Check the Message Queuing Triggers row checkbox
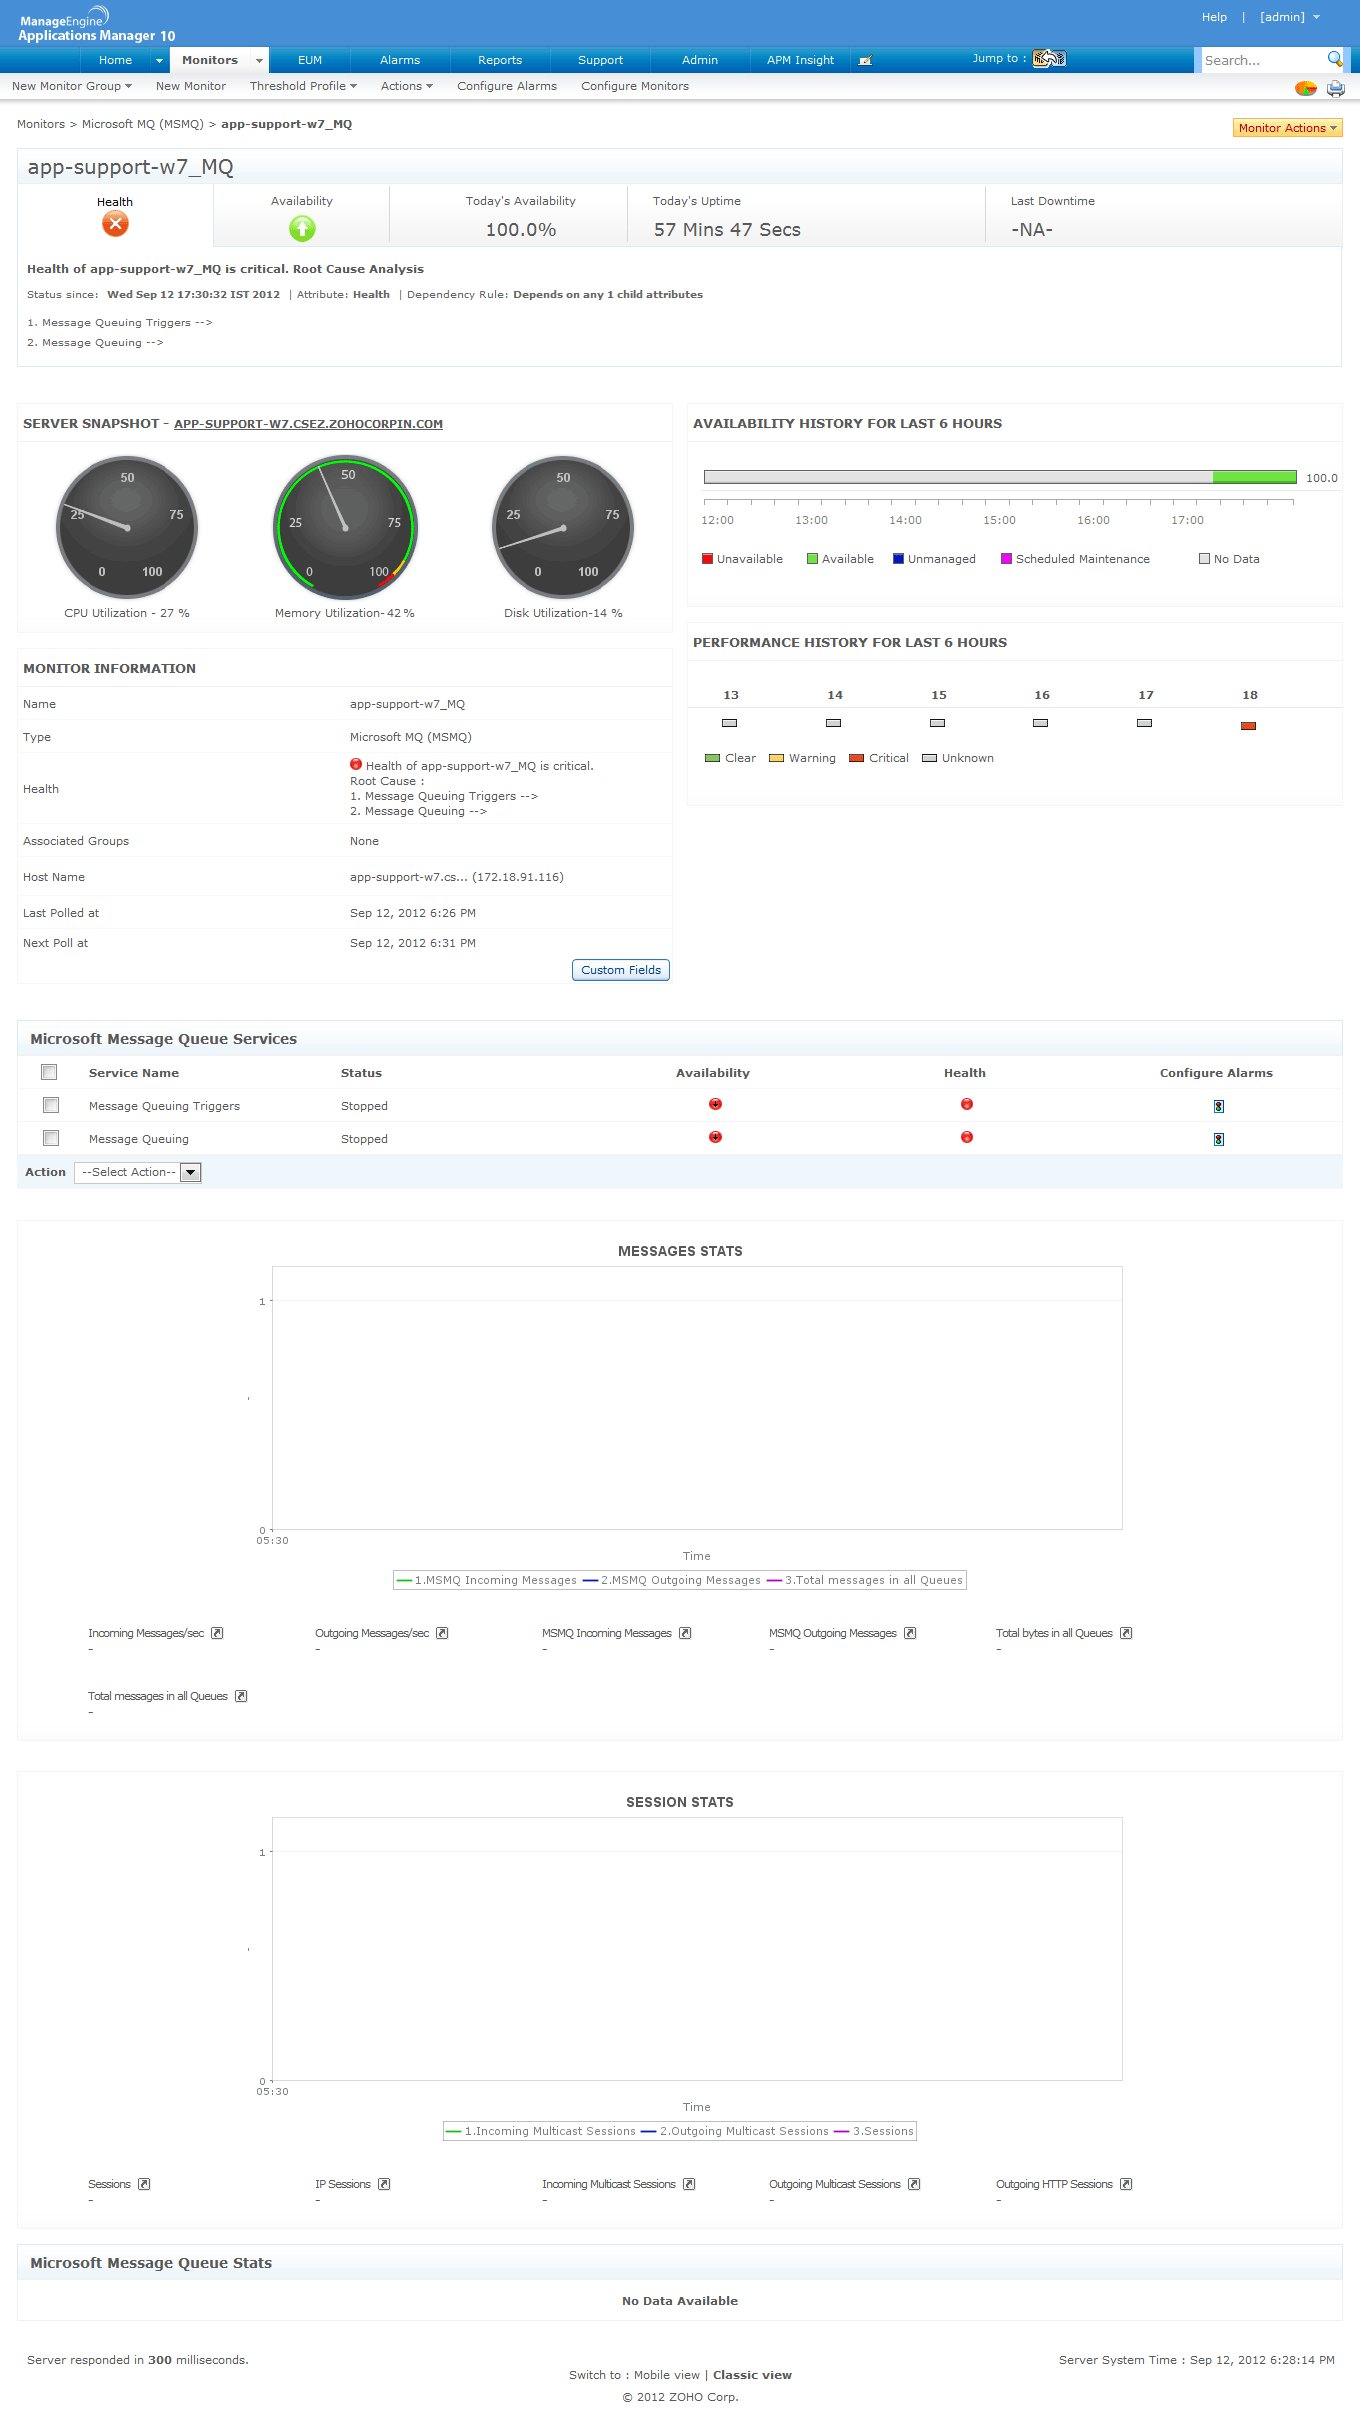Image resolution: width=1360 pixels, height=2410 pixels. click(51, 1105)
